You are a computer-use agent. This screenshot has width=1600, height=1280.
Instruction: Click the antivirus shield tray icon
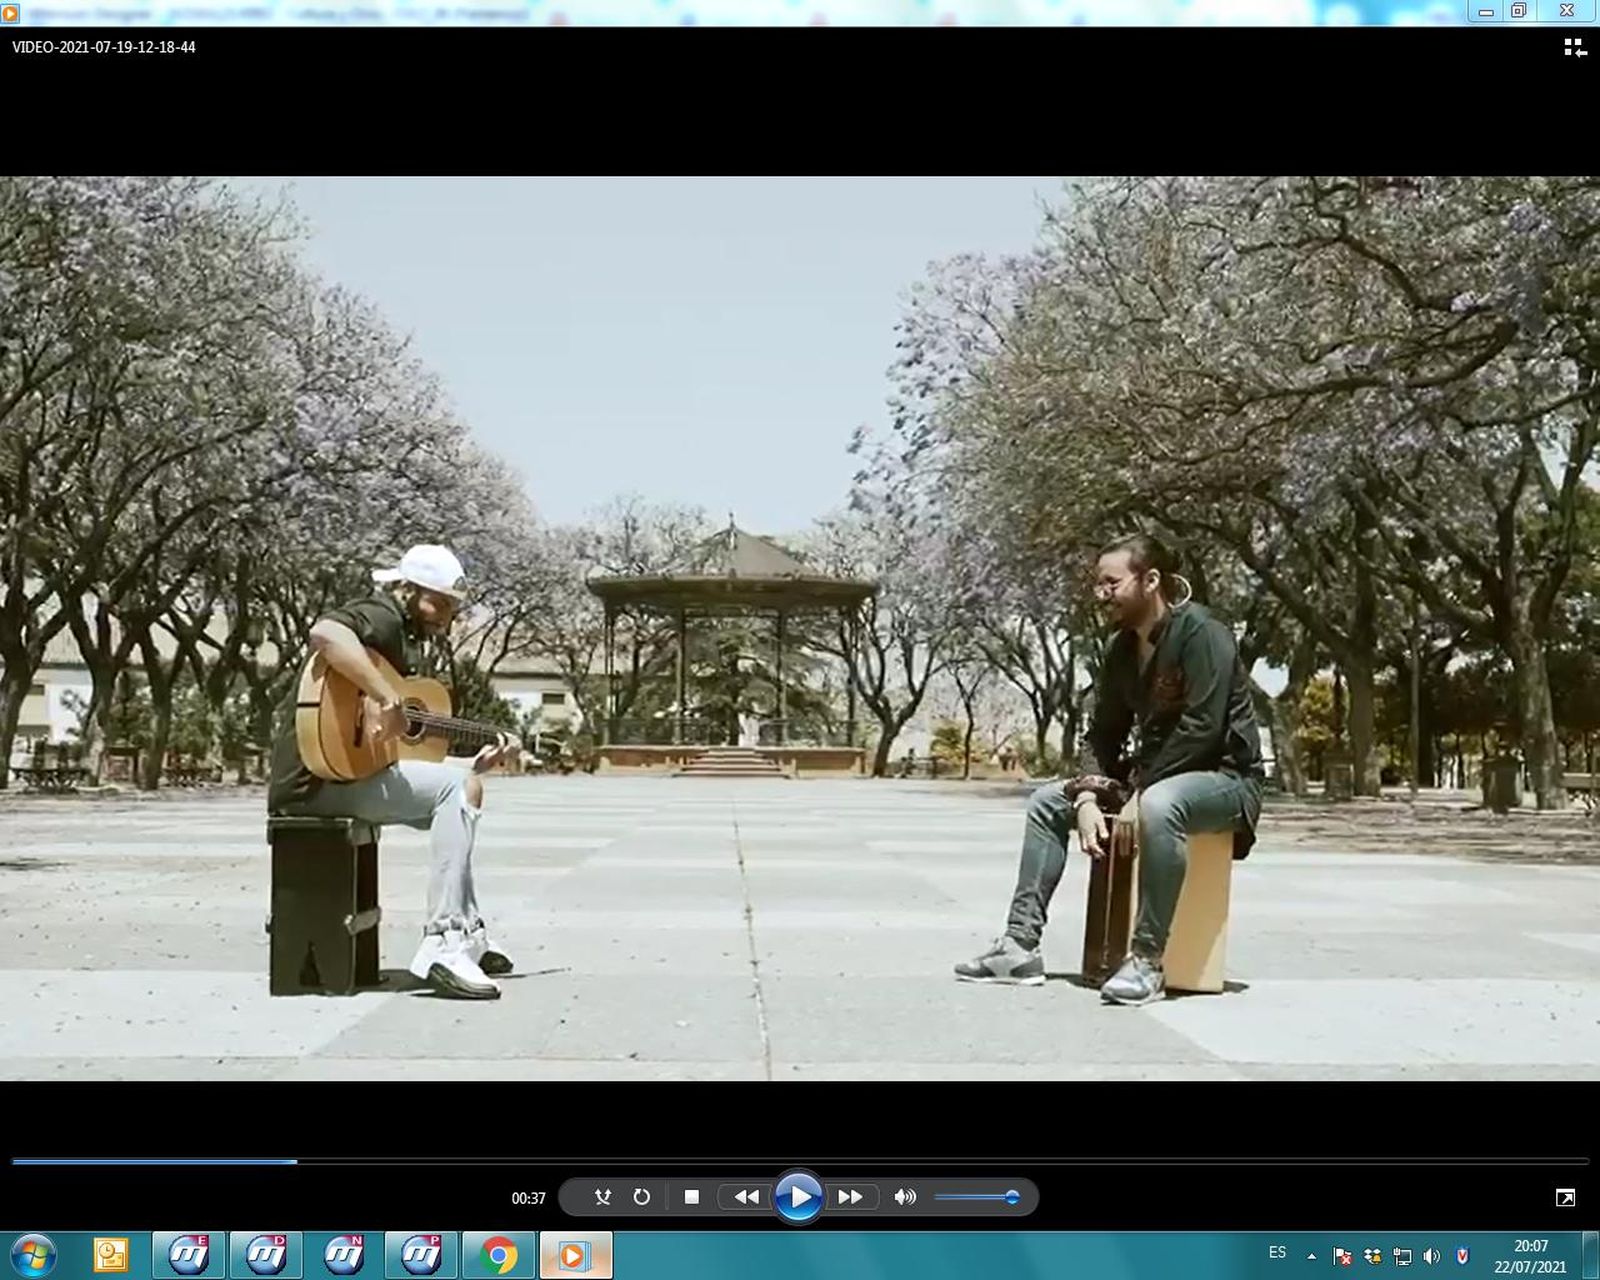pos(1462,1256)
